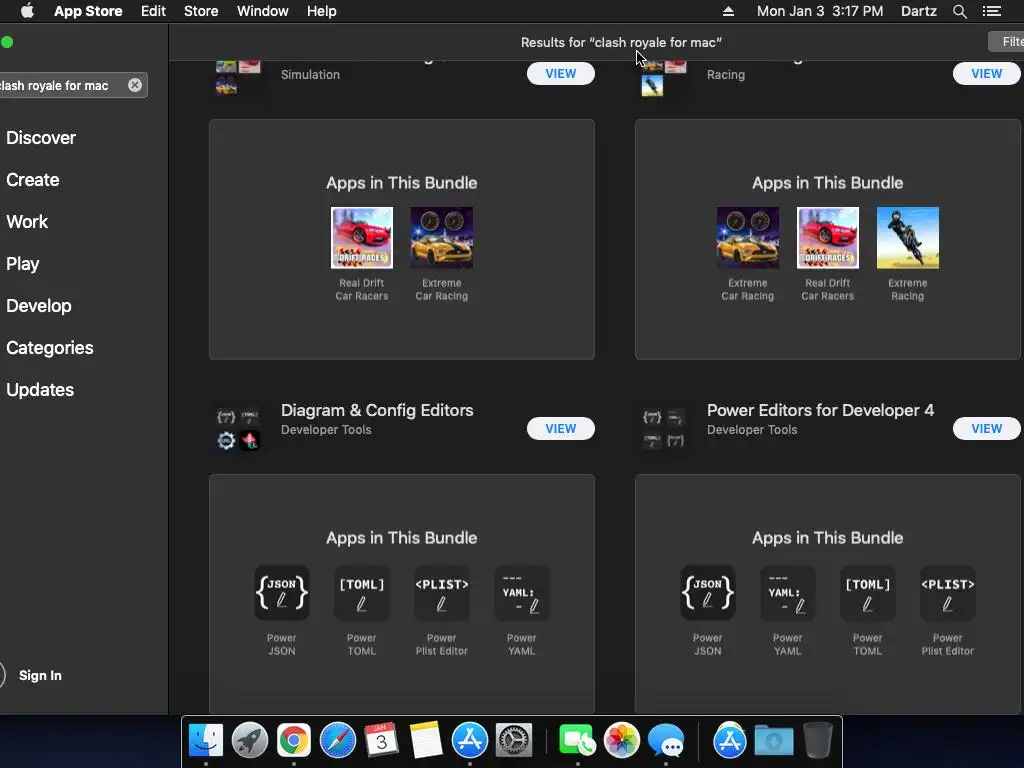Screen dimensions: 1024x768
Task: Open Extreme Car Racing in left bundle
Action: (441, 238)
